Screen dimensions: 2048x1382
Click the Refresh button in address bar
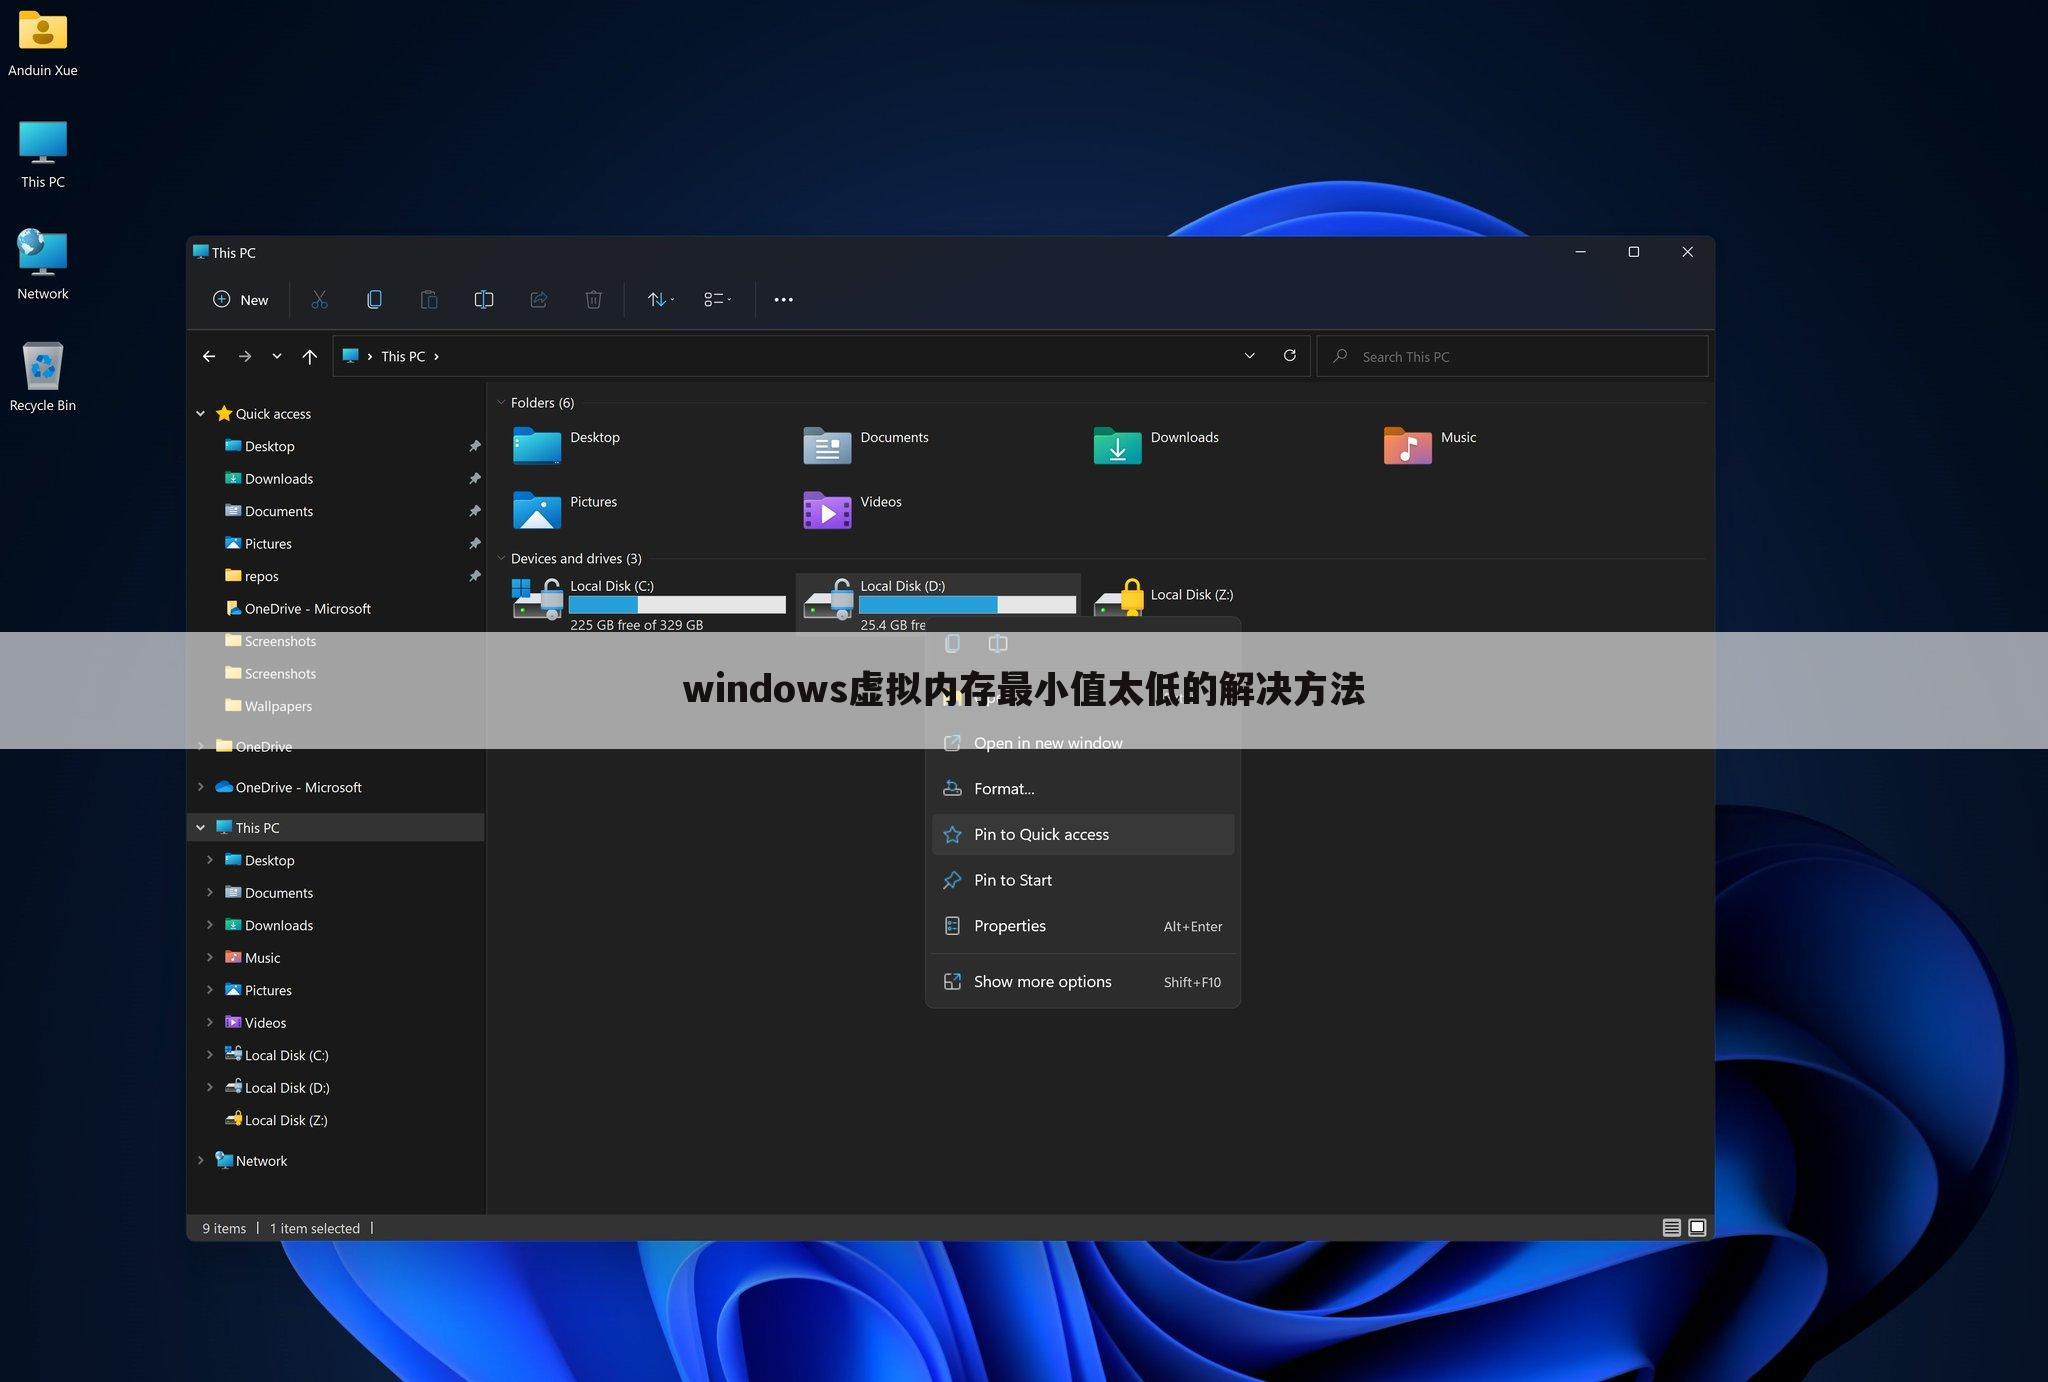point(1290,356)
